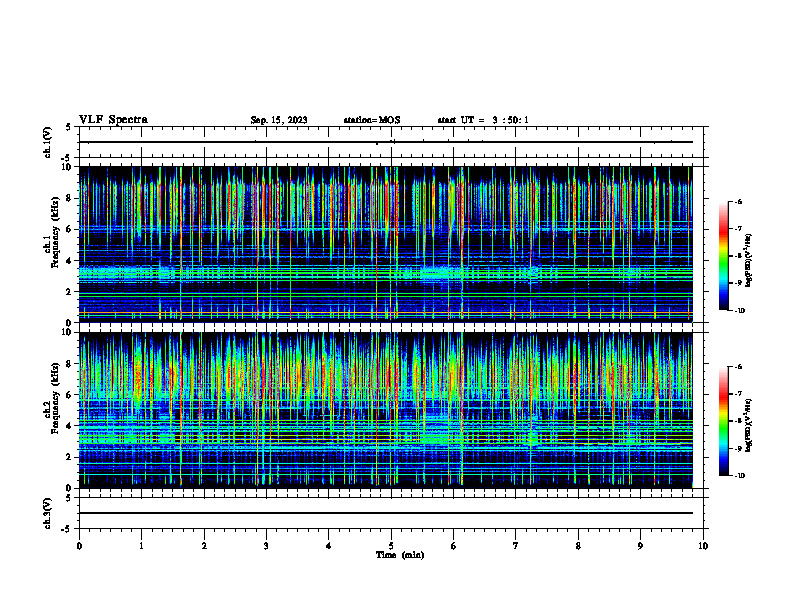
Task: Select the "Sep. 15, 2023" date text
Action: (x=279, y=120)
